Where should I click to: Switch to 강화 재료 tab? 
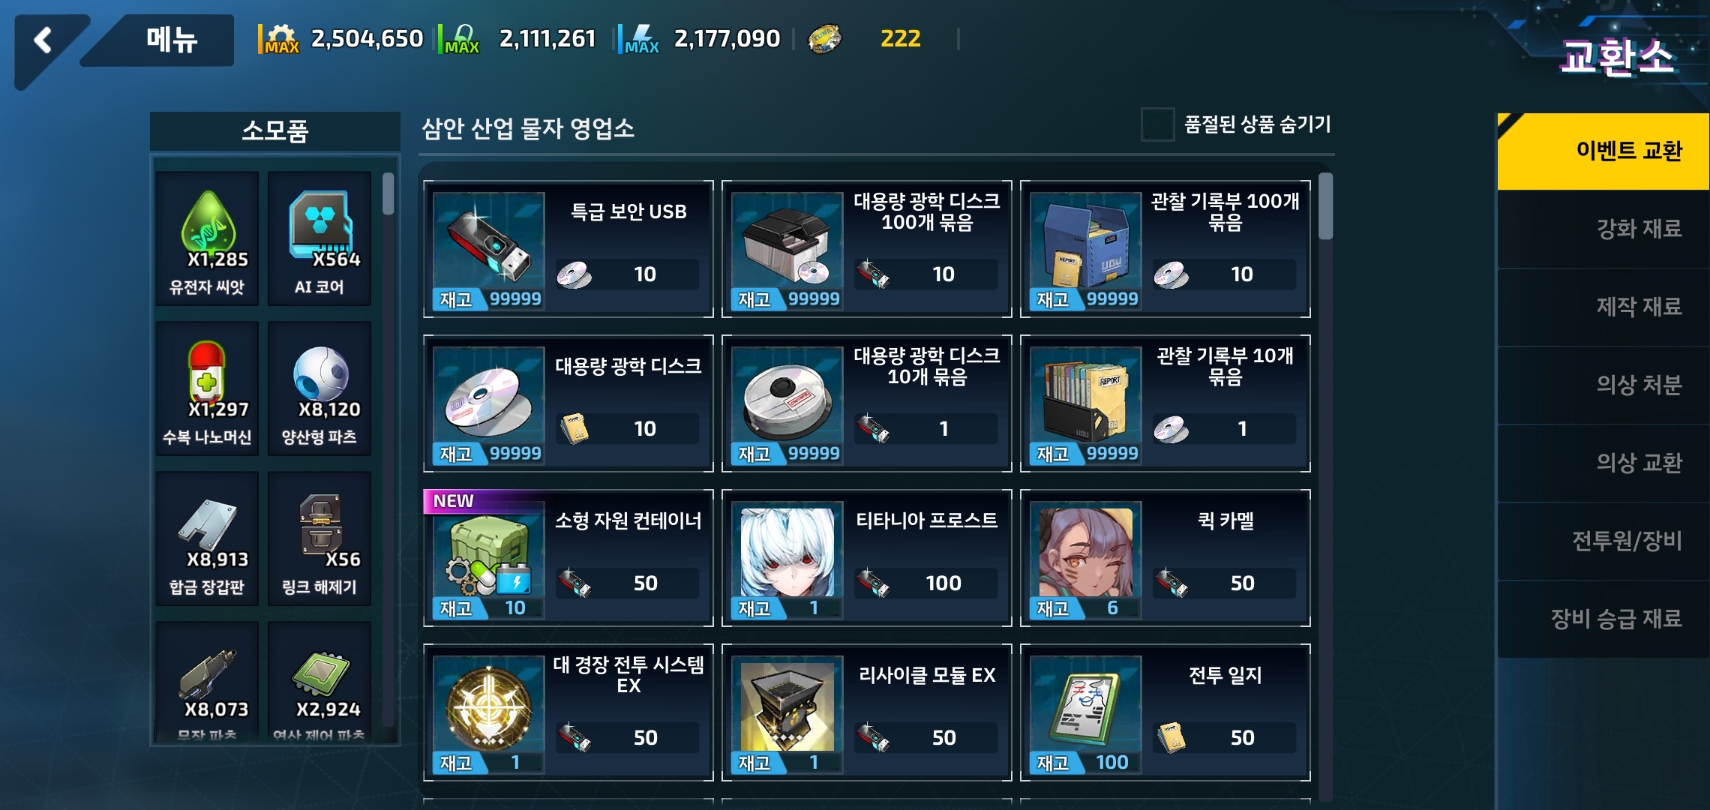(x=1603, y=229)
